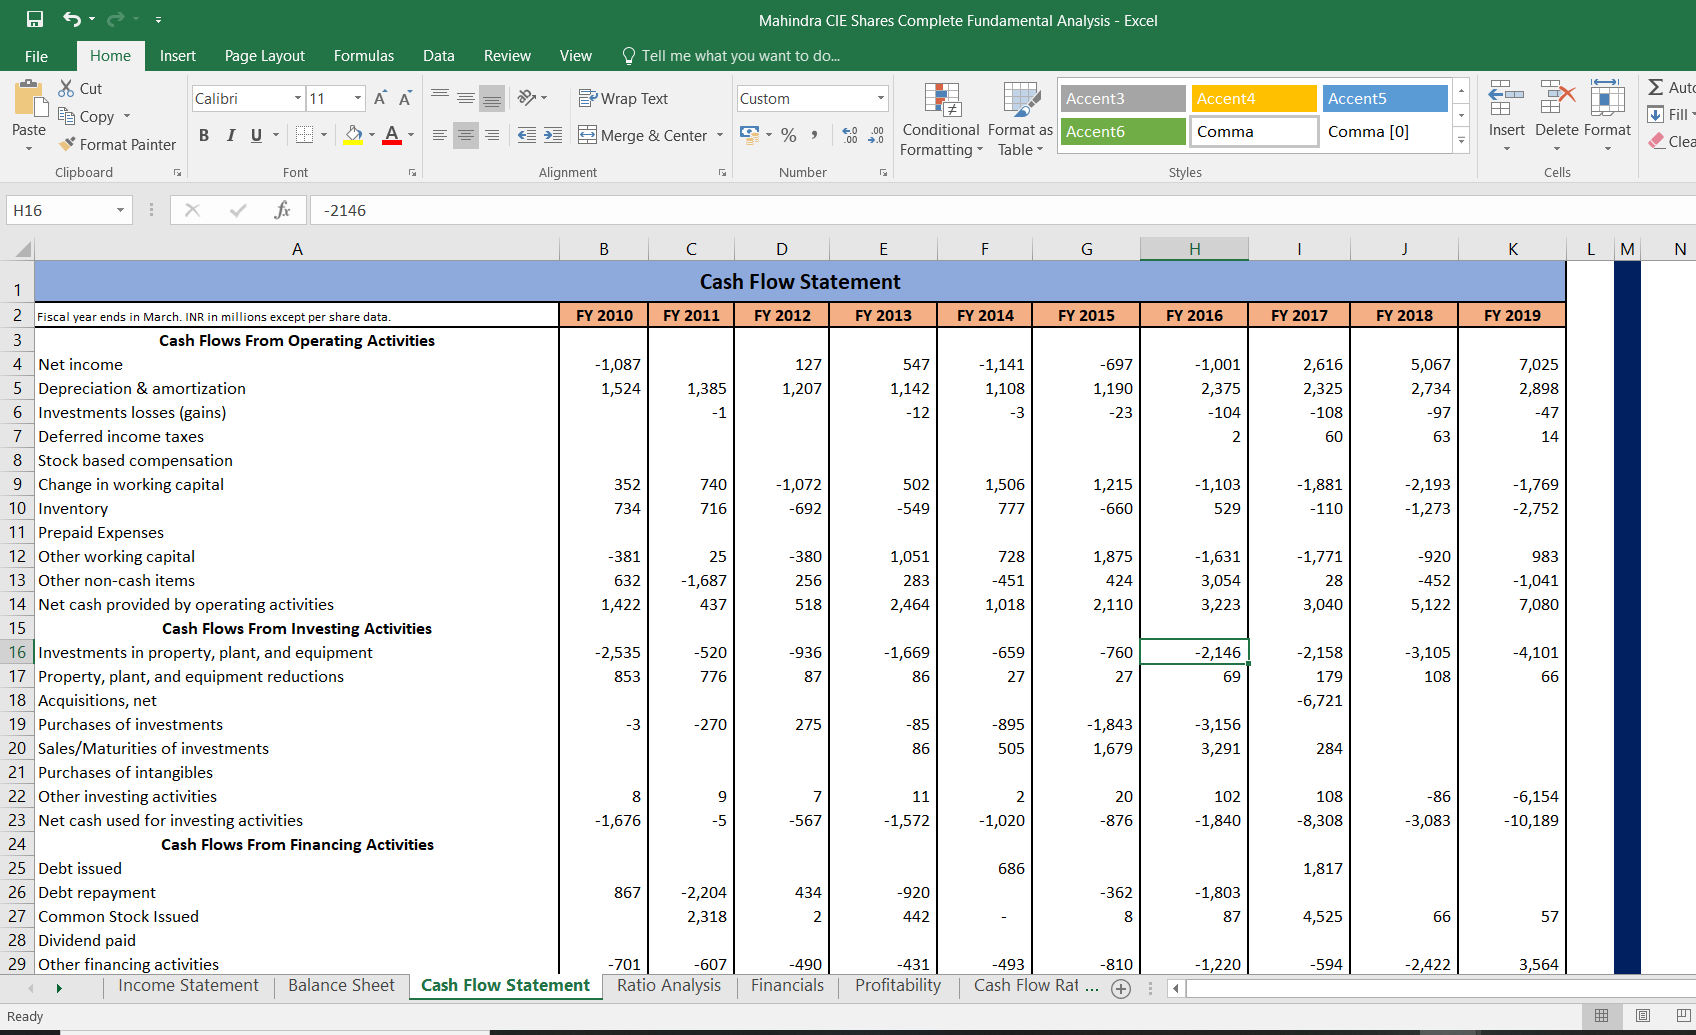Click Increase Font Size icon
The height and width of the screenshot is (1035, 1696).
380,98
